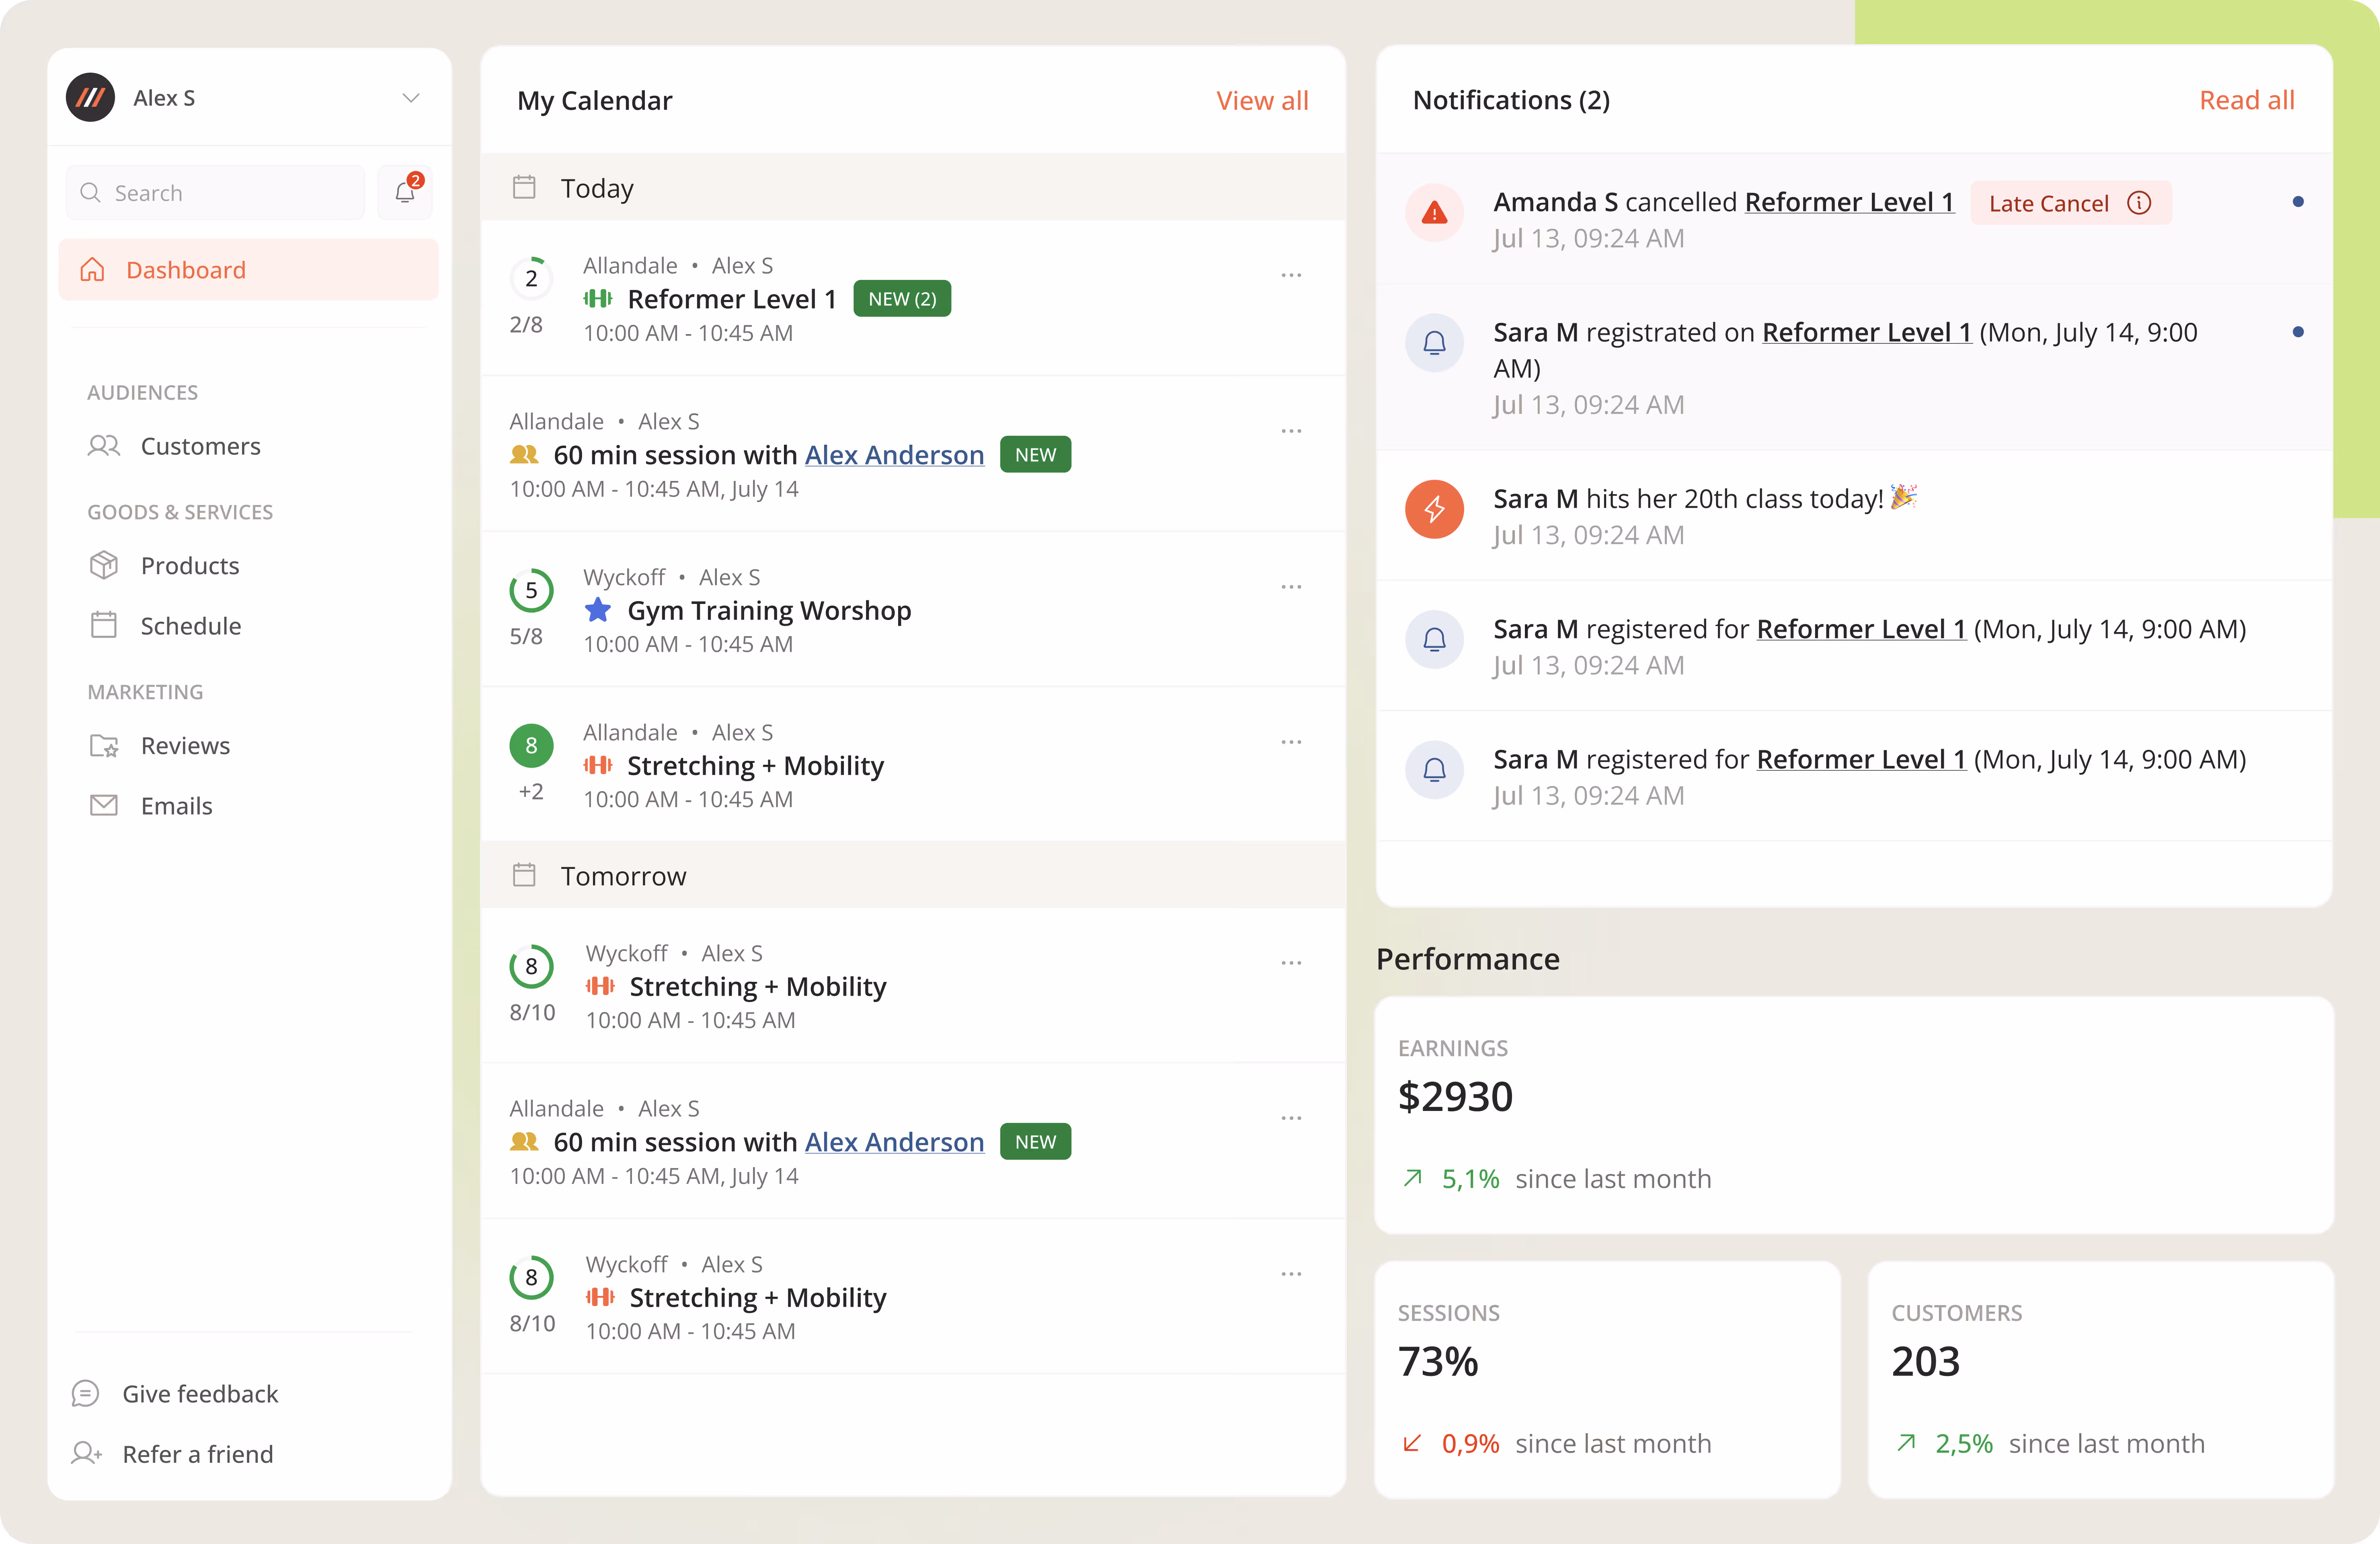Click Alex Anderson link in today's session

tap(894, 455)
